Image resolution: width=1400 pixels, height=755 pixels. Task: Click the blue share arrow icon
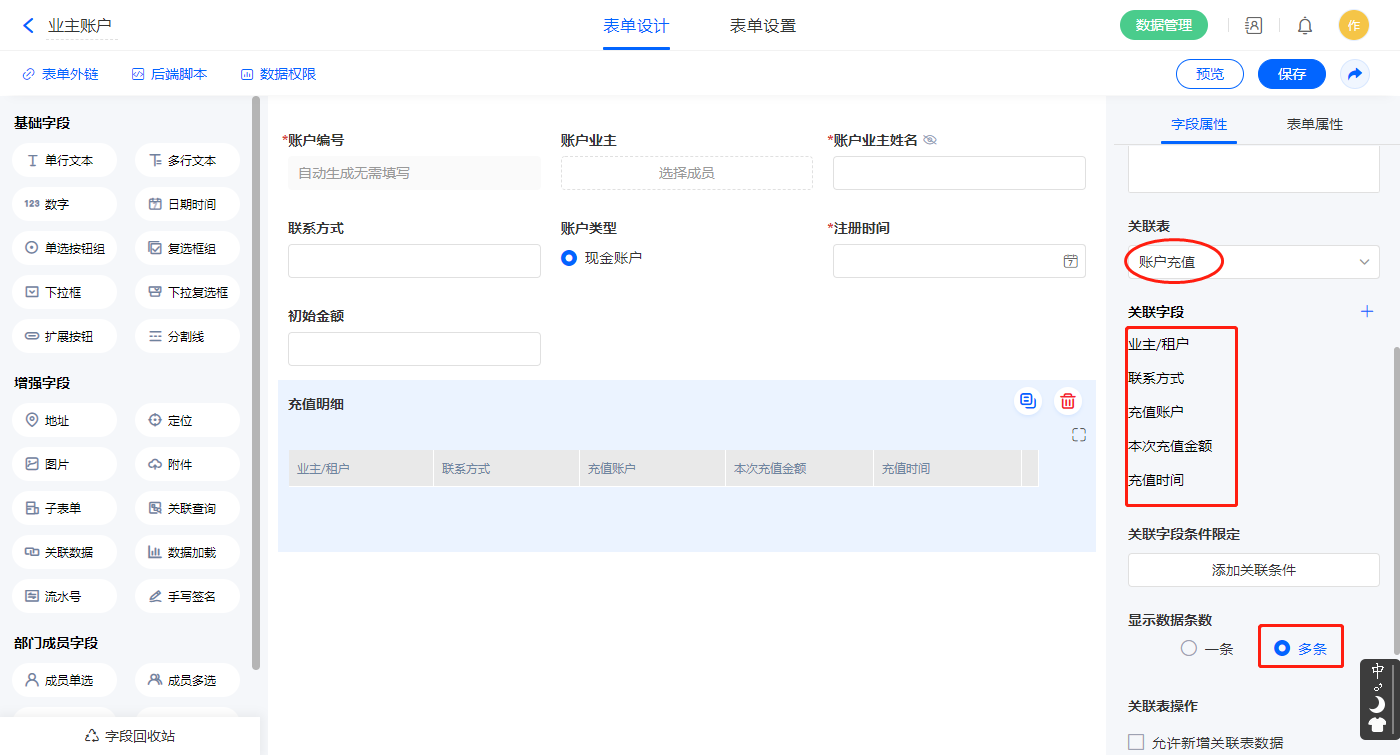1355,74
